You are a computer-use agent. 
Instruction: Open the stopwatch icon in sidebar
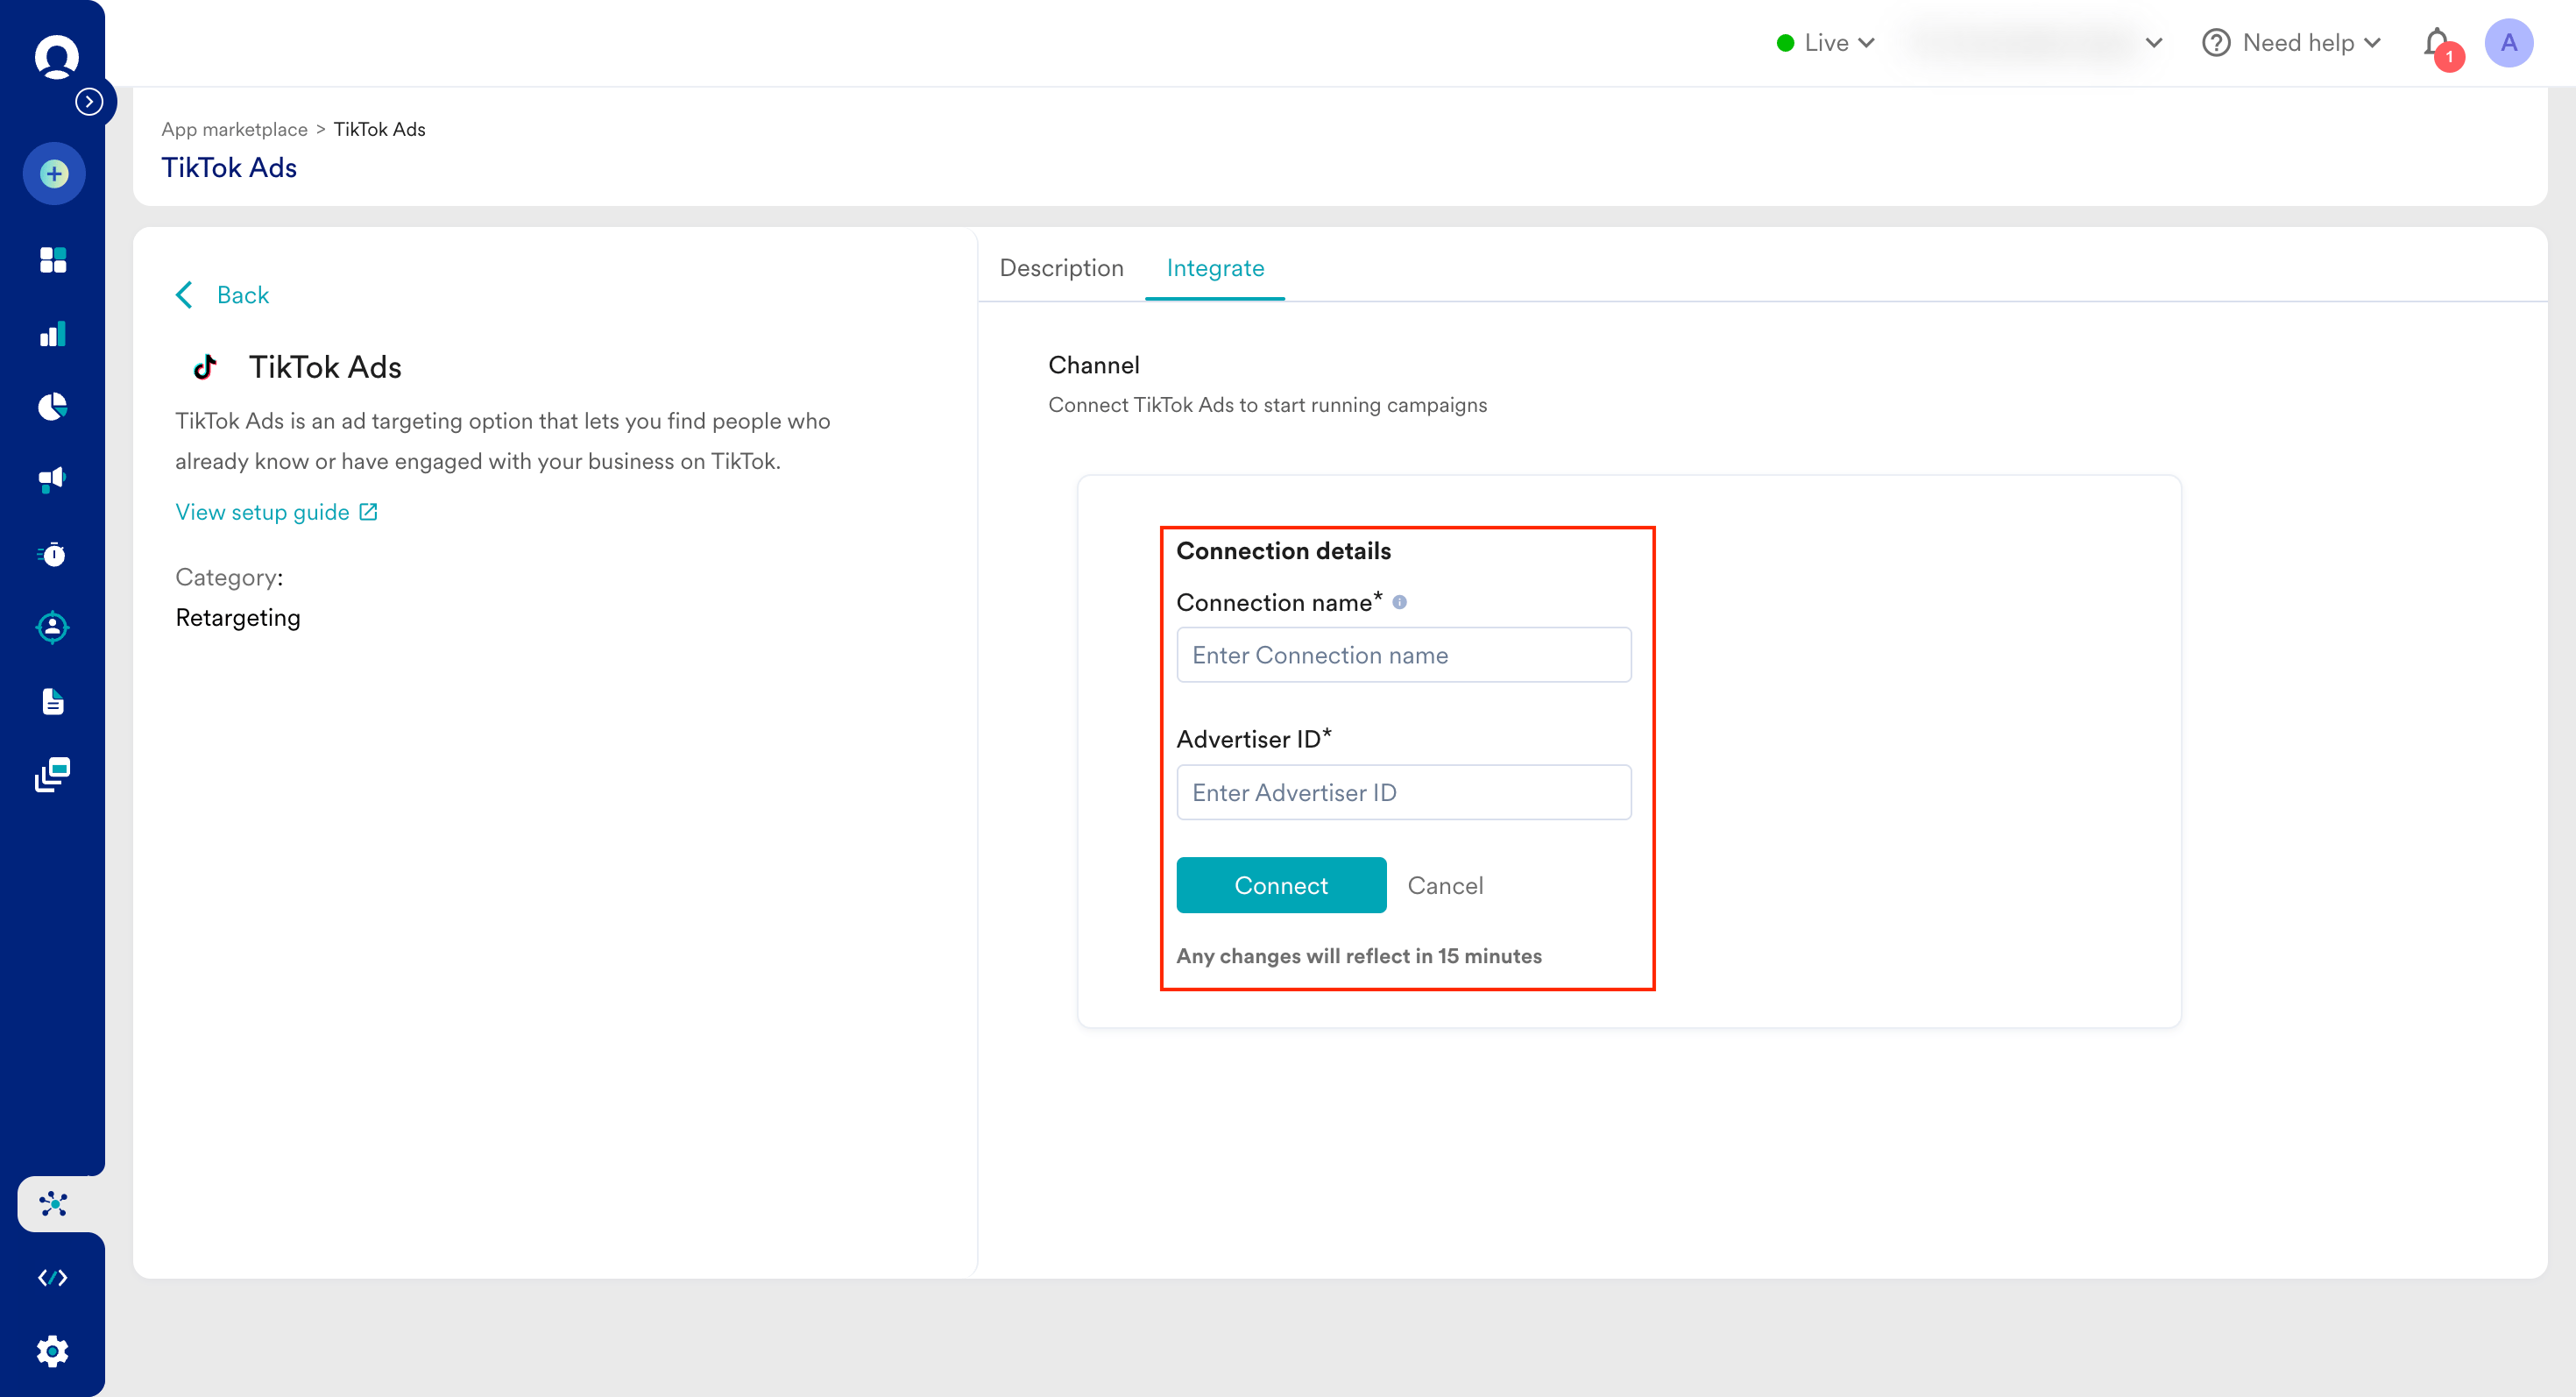coord(53,554)
